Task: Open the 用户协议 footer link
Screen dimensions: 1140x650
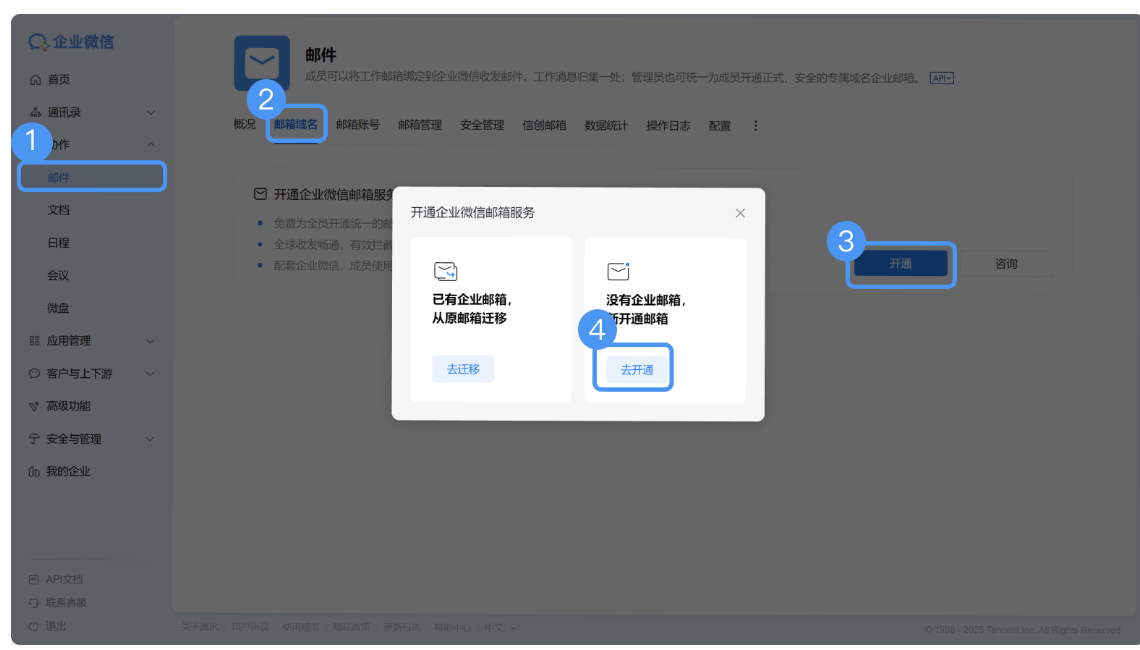Action: click(x=250, y=627)
